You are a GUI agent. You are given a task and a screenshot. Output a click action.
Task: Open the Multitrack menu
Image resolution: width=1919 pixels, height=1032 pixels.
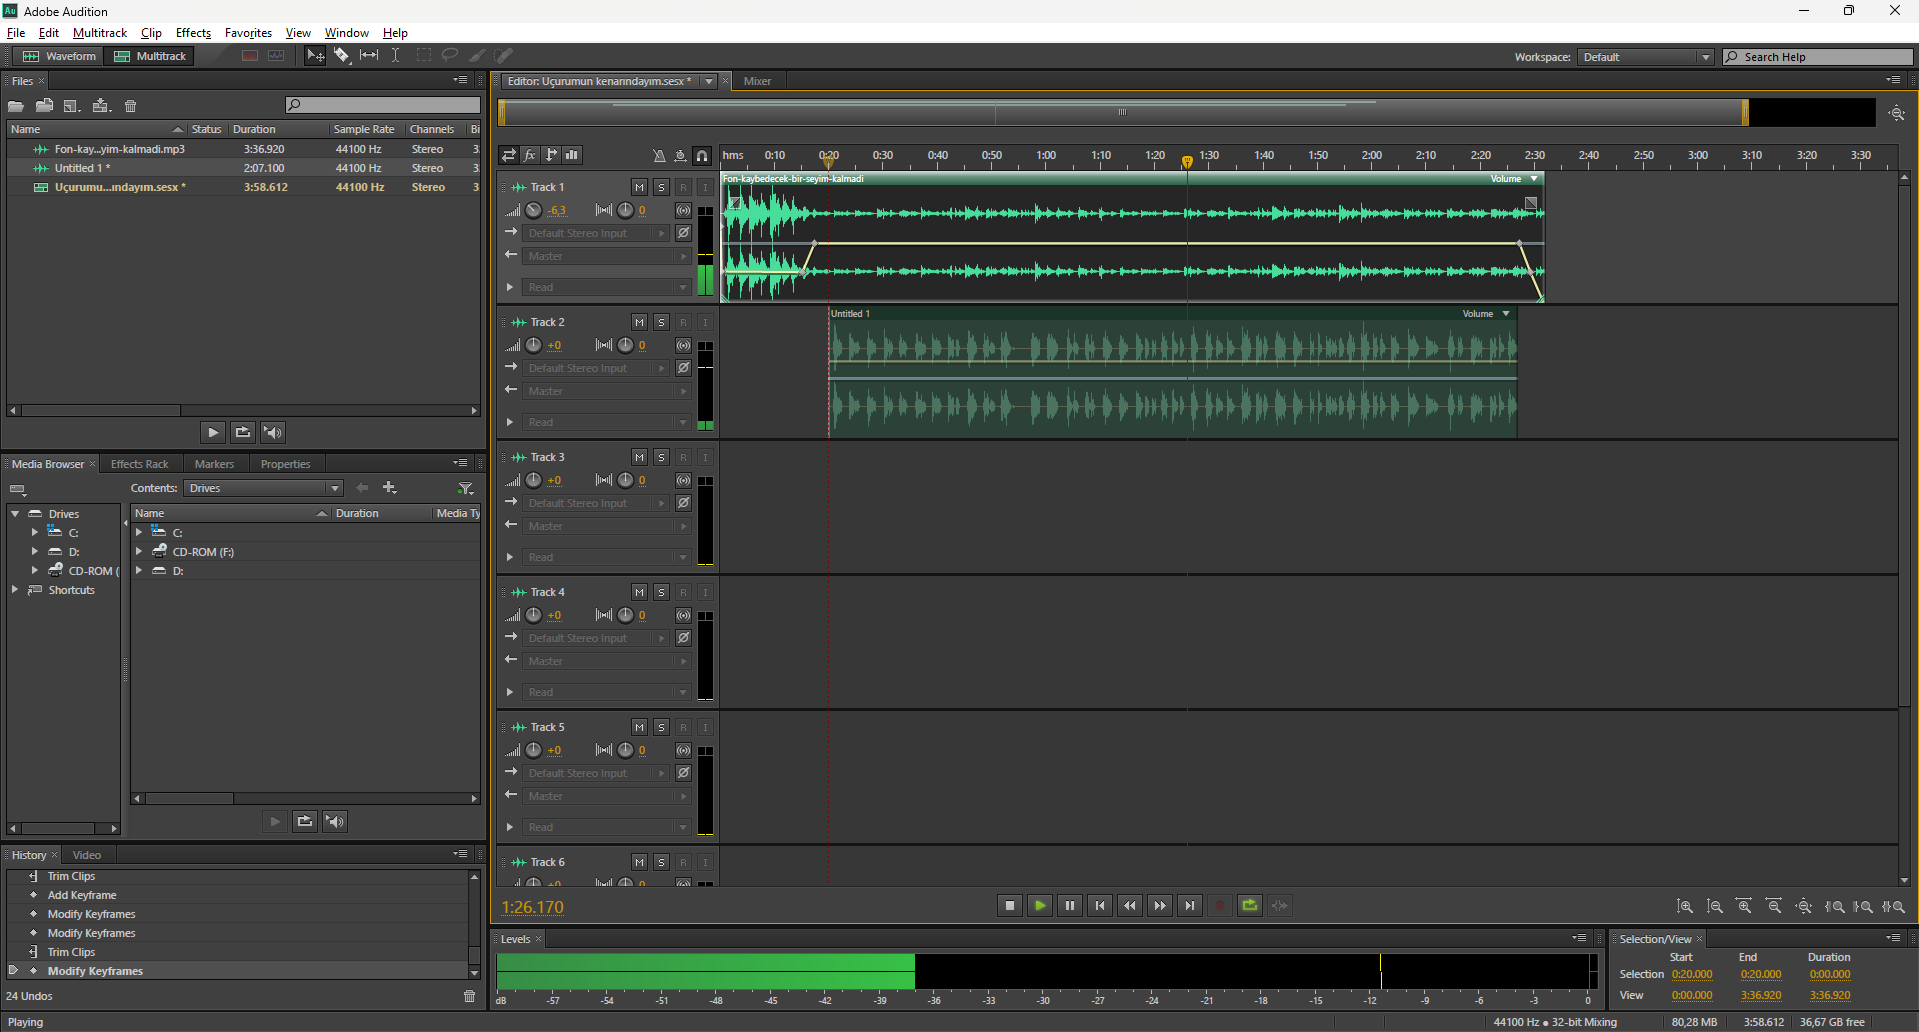click(x=100, y=33)
